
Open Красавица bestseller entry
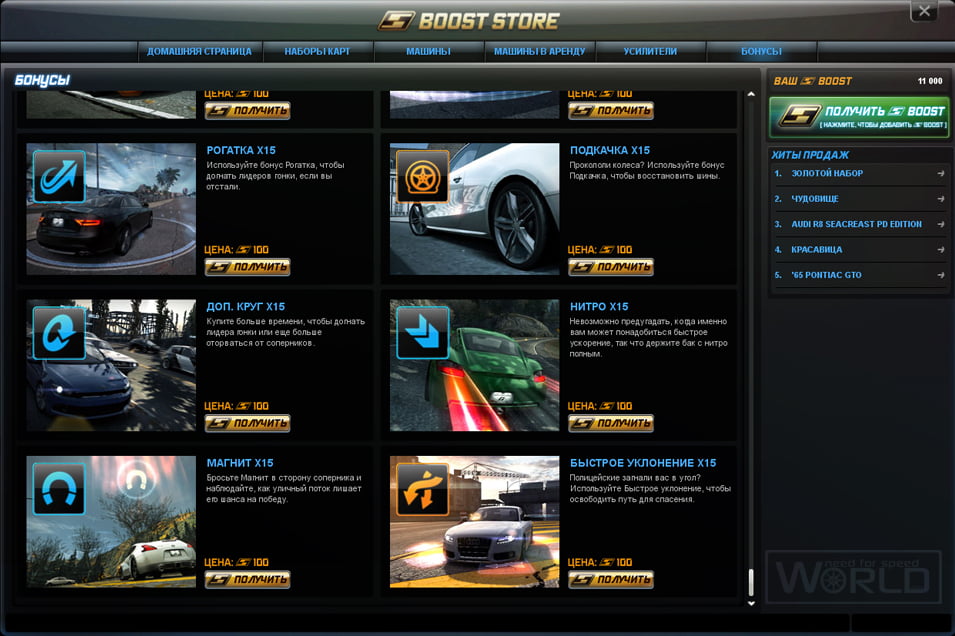tap(859, 250)
